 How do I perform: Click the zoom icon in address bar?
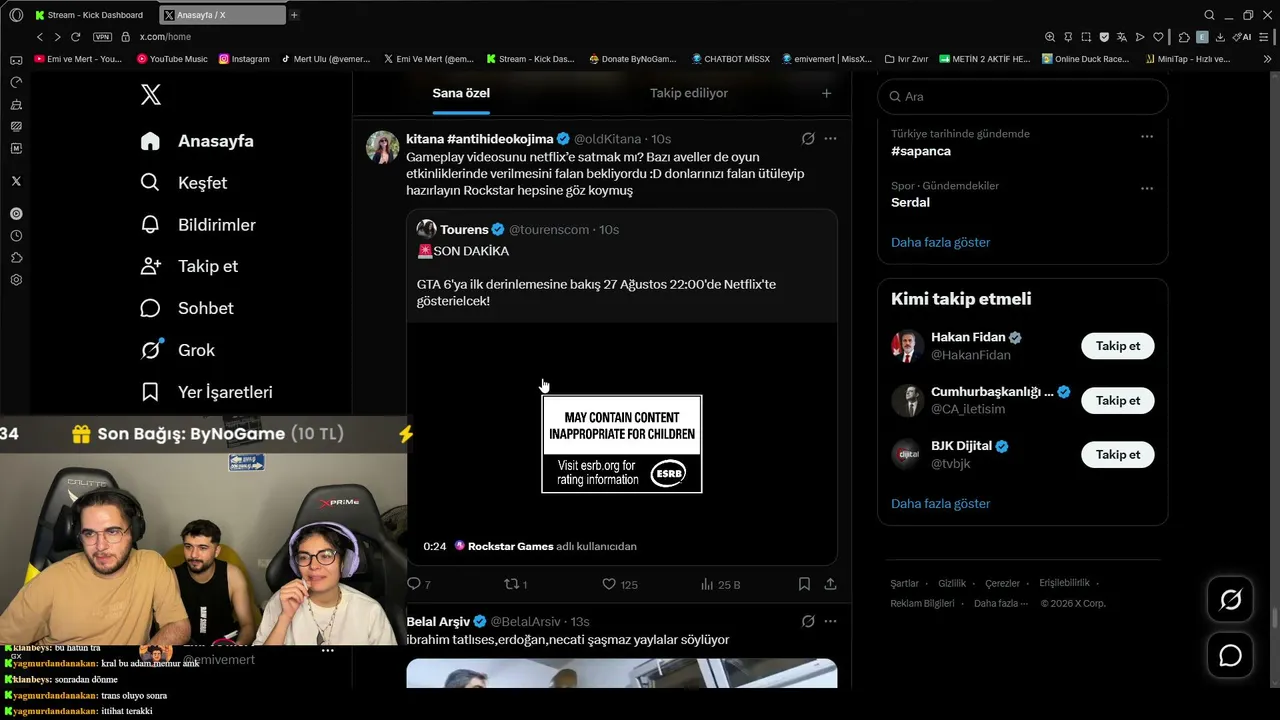tap(1050, 37)
